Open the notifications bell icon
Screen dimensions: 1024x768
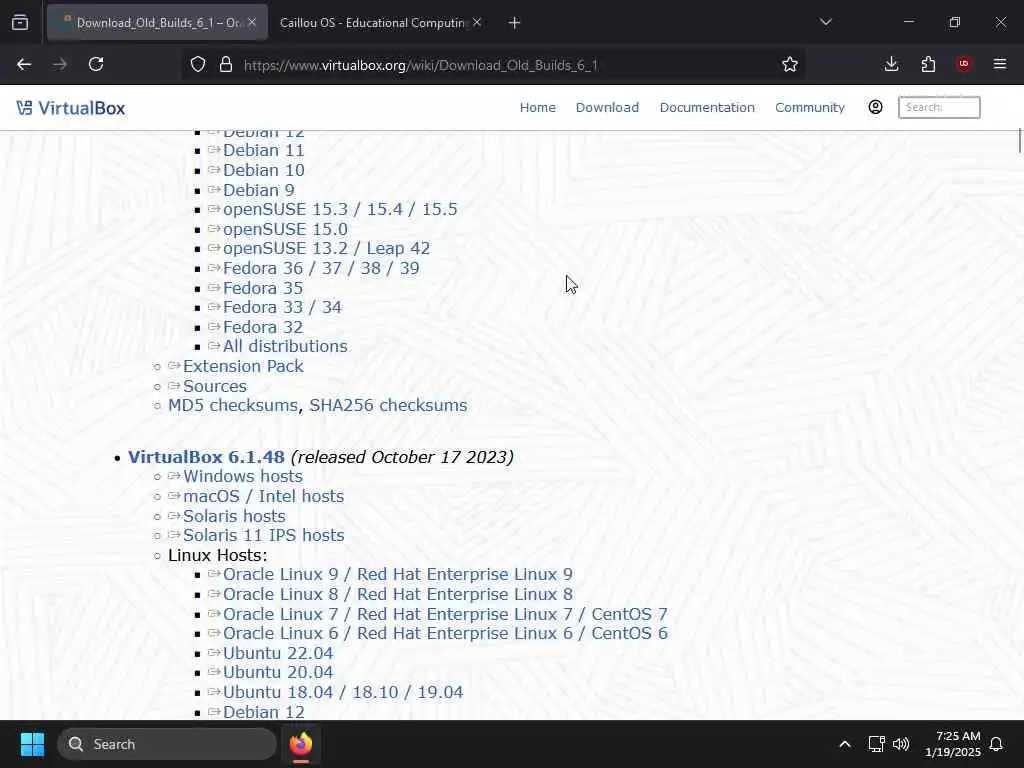(997, 744)
